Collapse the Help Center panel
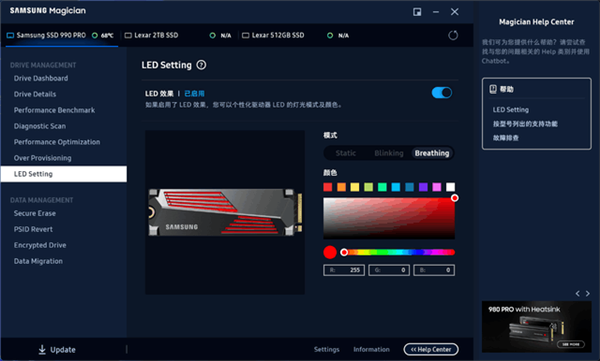 click(431, 349)
